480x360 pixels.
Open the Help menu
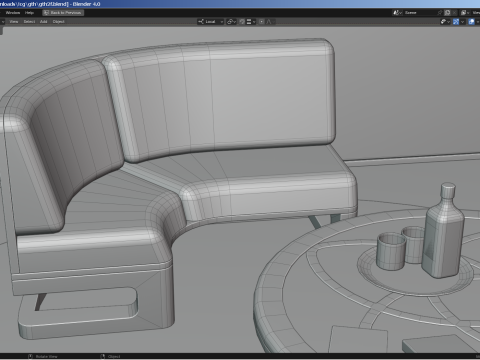pos(29,13)
